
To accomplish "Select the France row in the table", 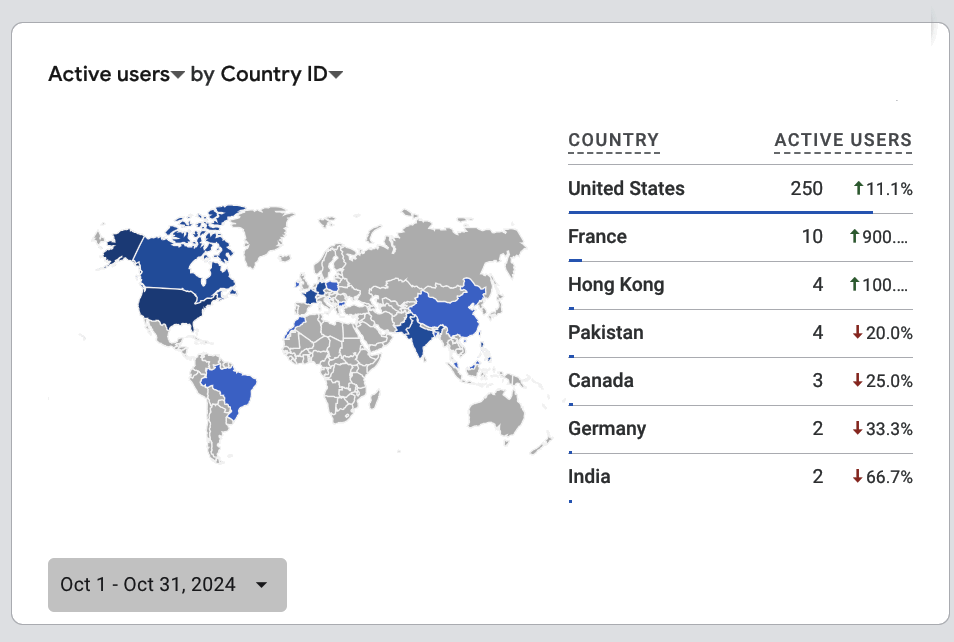I will (597, 237).
